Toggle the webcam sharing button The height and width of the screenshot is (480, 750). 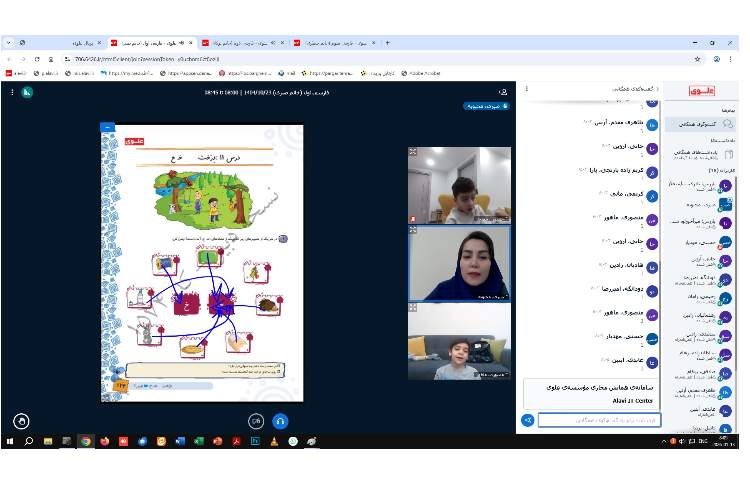[256, 421]
